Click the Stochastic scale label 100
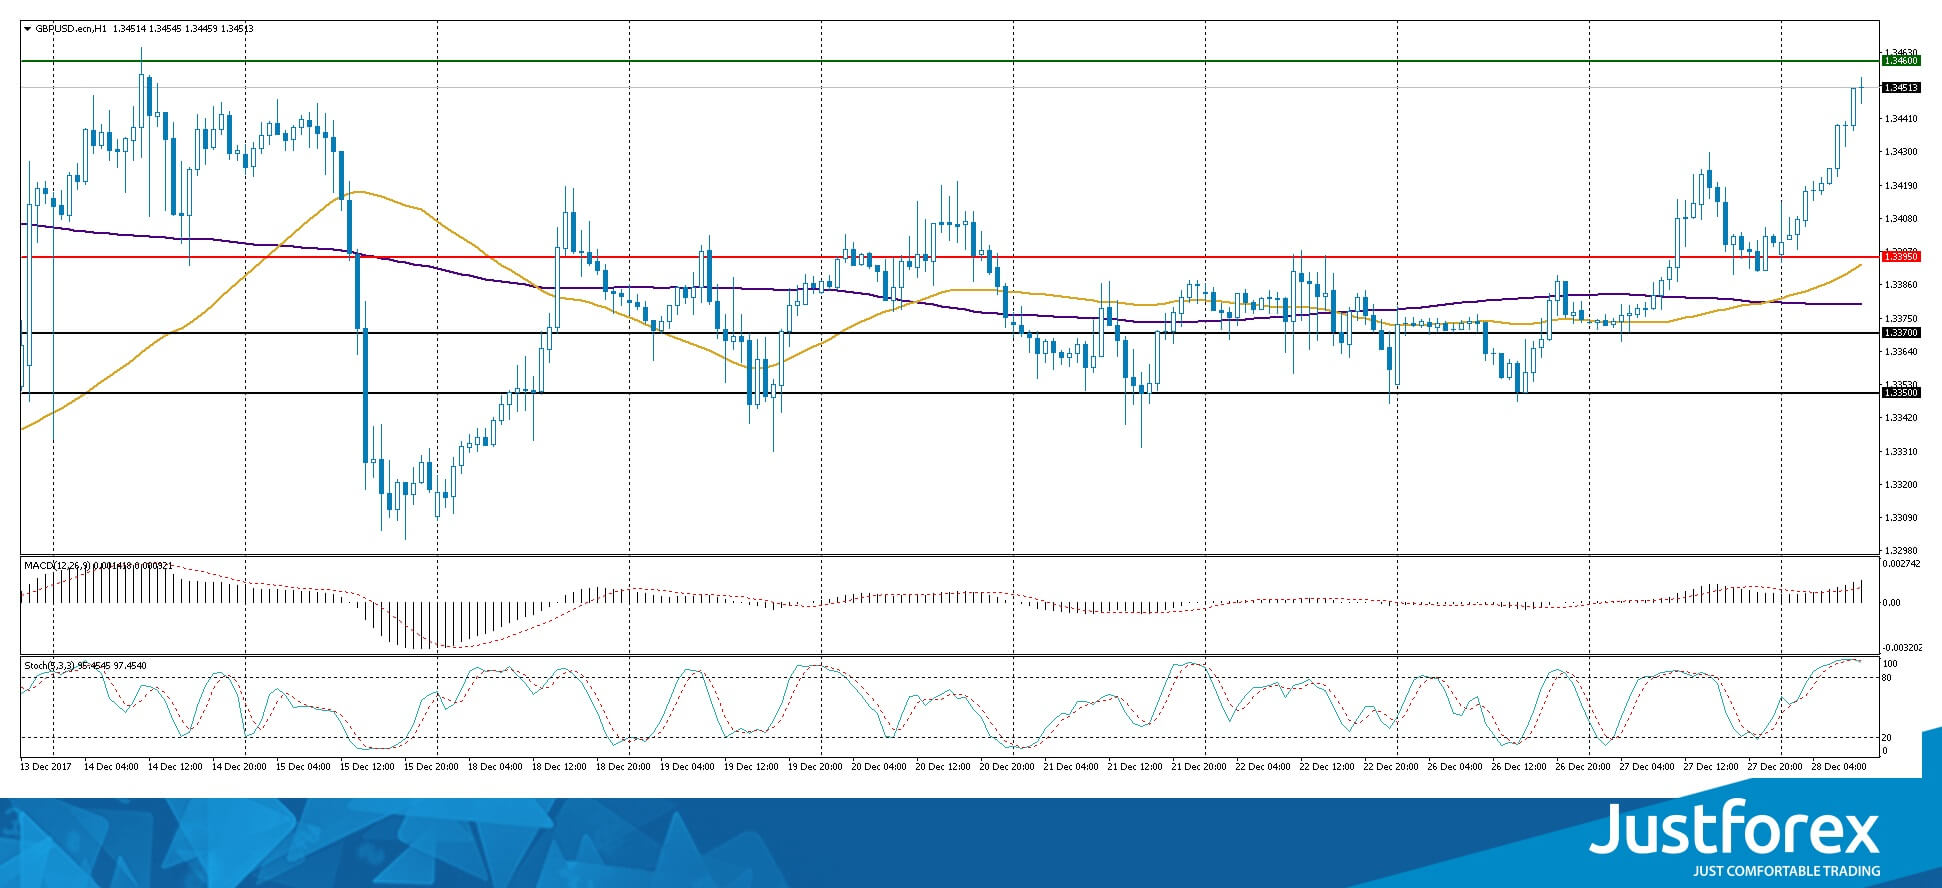The image size is (1942, 888). tap(1890, 664)
